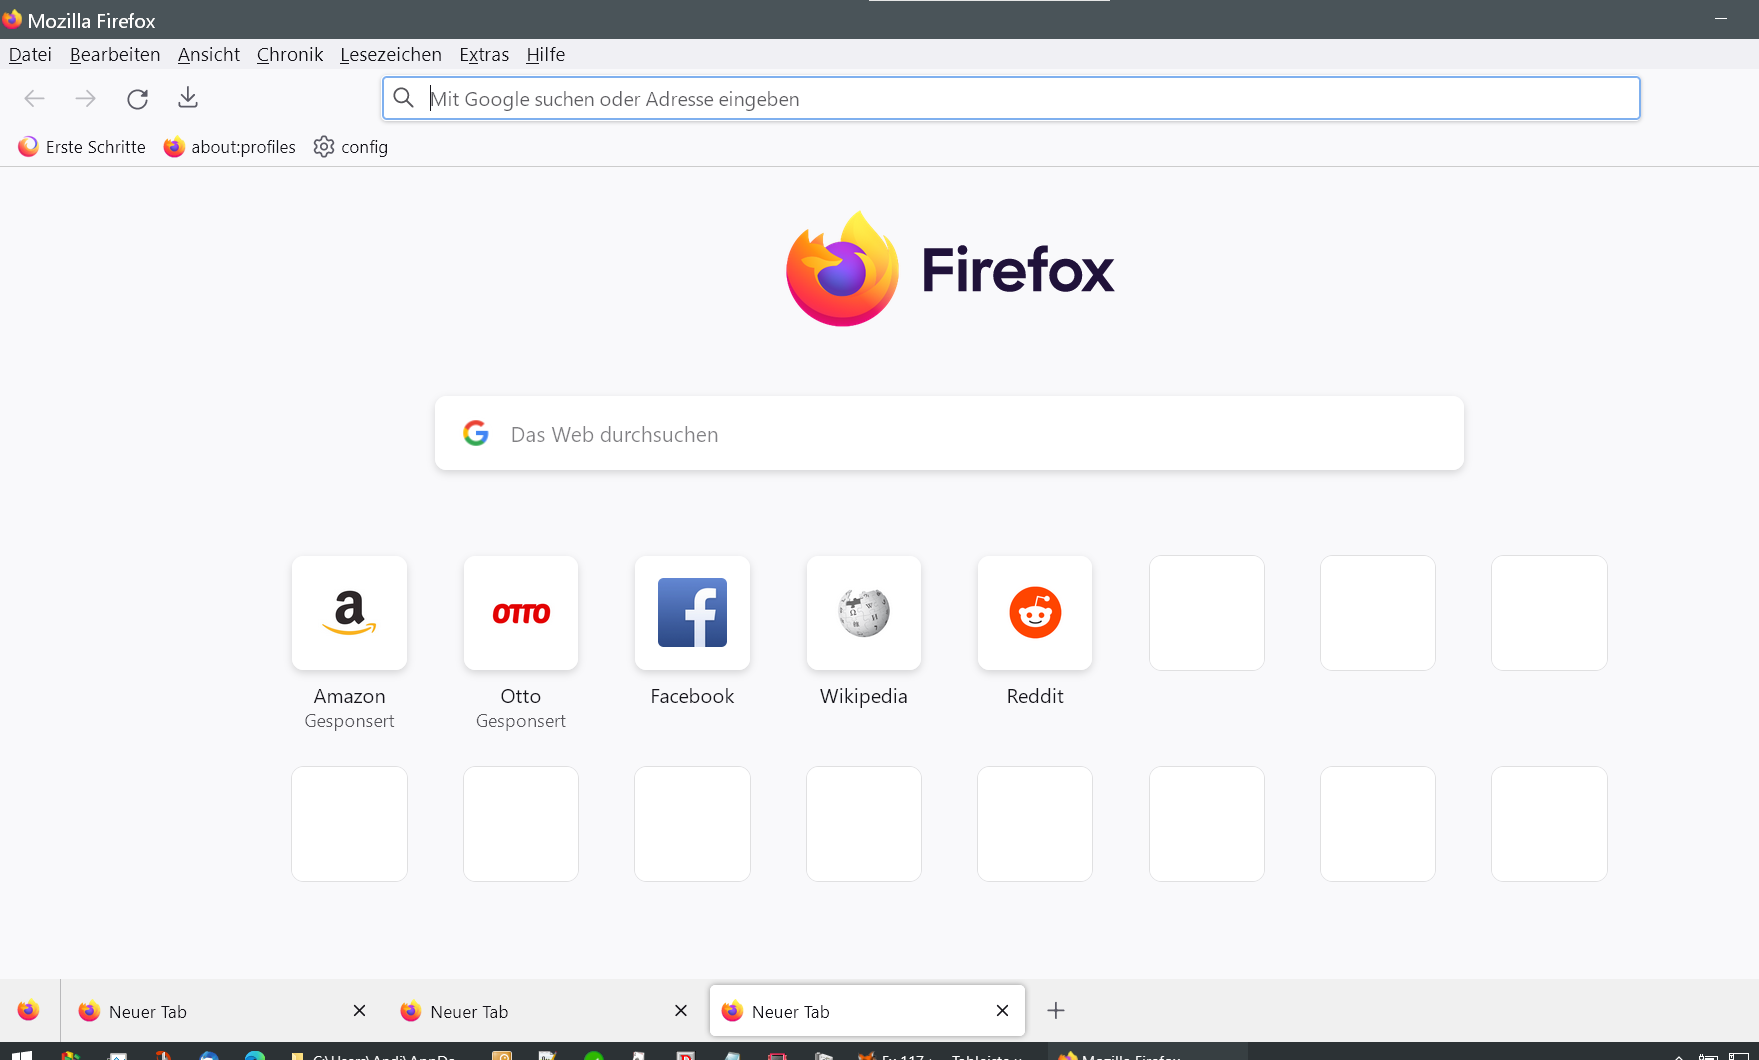Click the Google logo in the search box

pos(476,433)
